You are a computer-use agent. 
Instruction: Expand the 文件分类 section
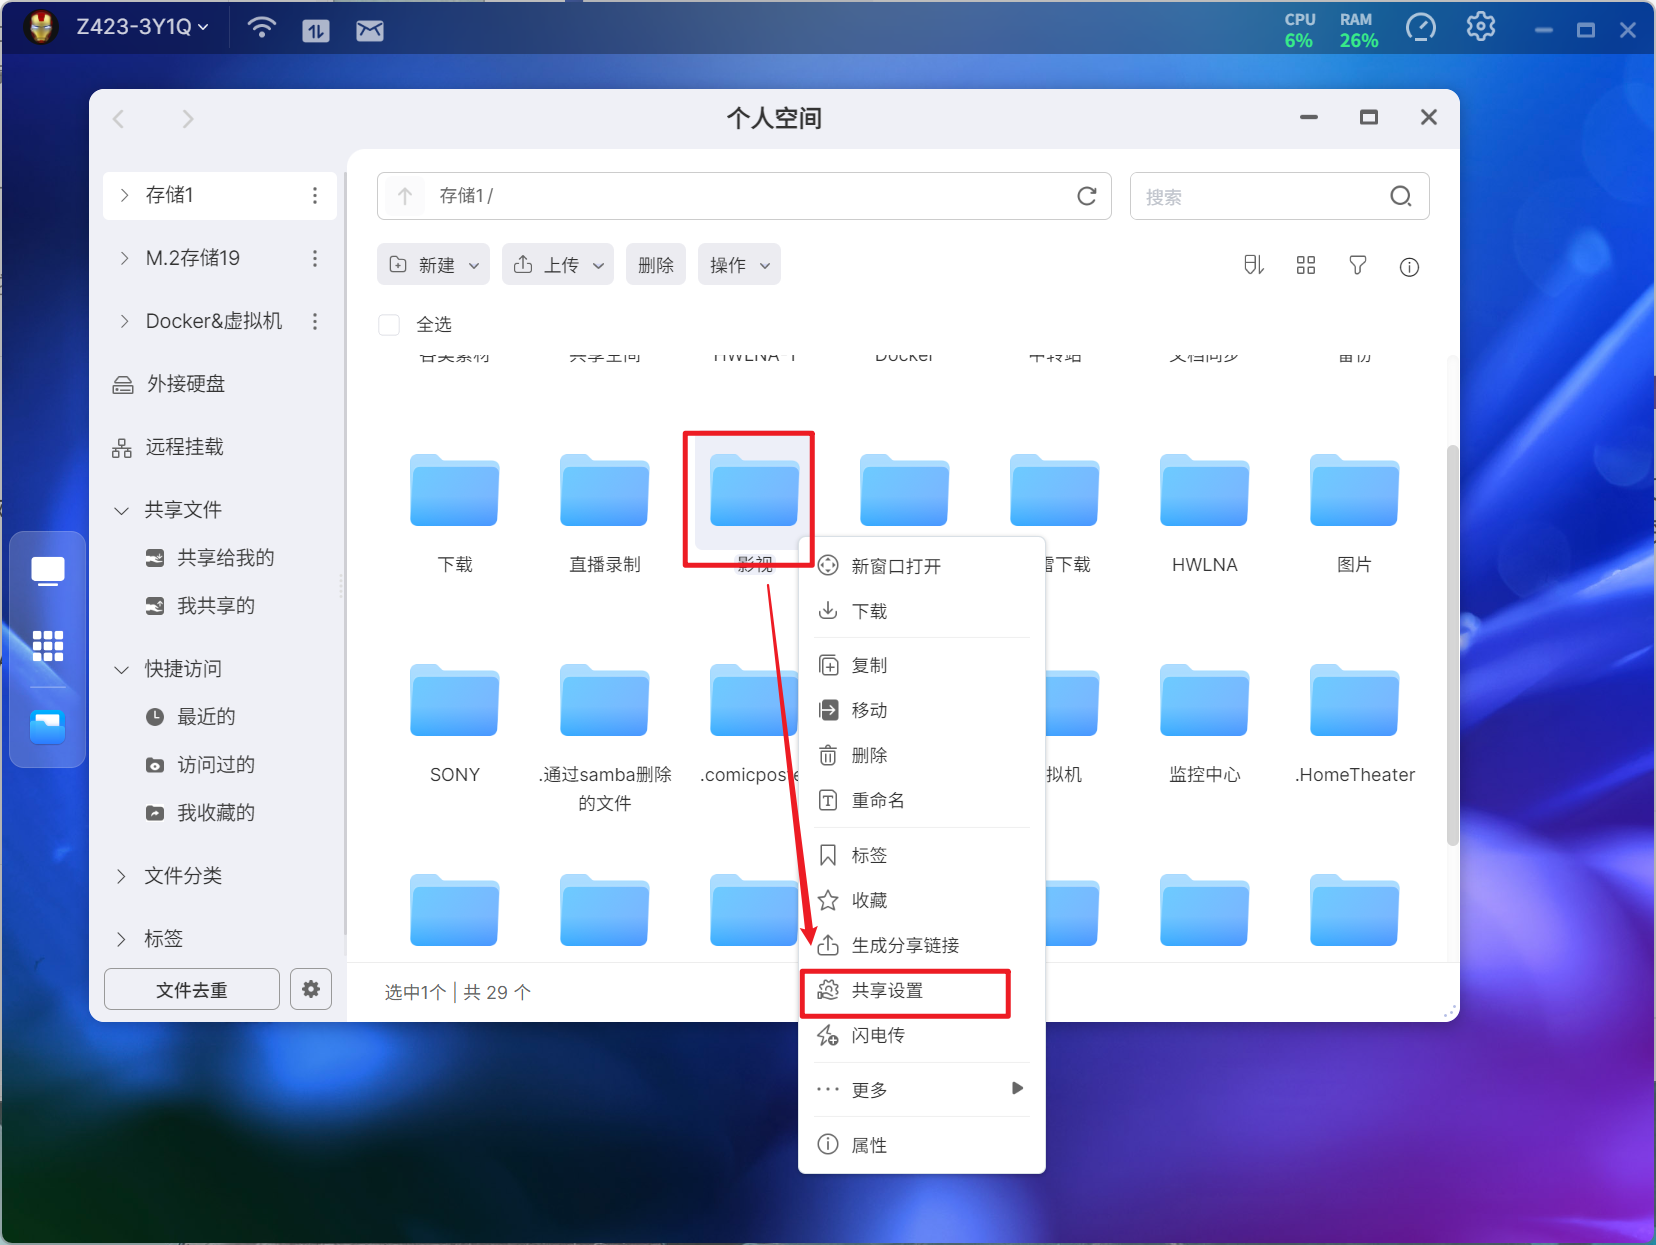pyautogui.click(x=122, y=876)
